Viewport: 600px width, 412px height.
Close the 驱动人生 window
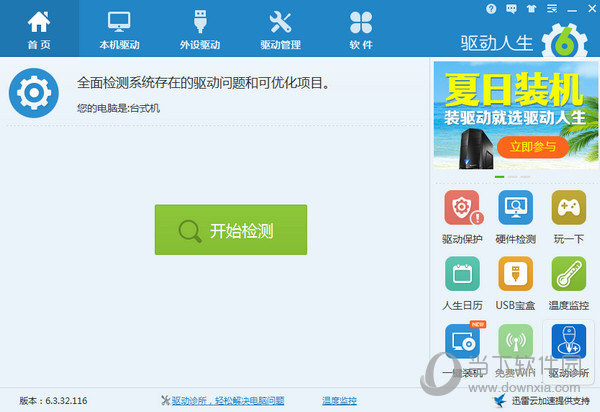tap(592, 8)
